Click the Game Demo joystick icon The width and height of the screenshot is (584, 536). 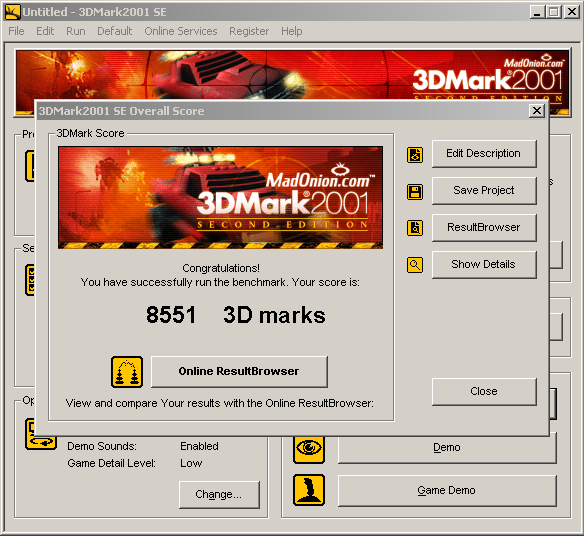click(x=308, y=489)
